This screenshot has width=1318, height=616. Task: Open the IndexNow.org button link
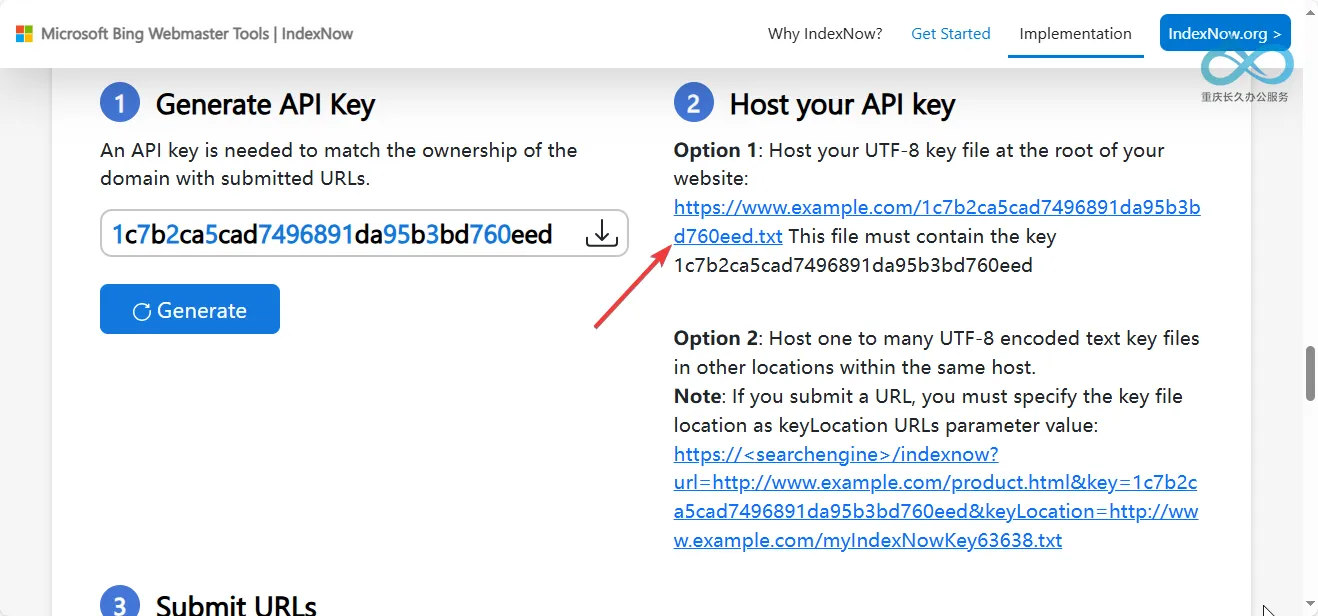[1225, 33]
